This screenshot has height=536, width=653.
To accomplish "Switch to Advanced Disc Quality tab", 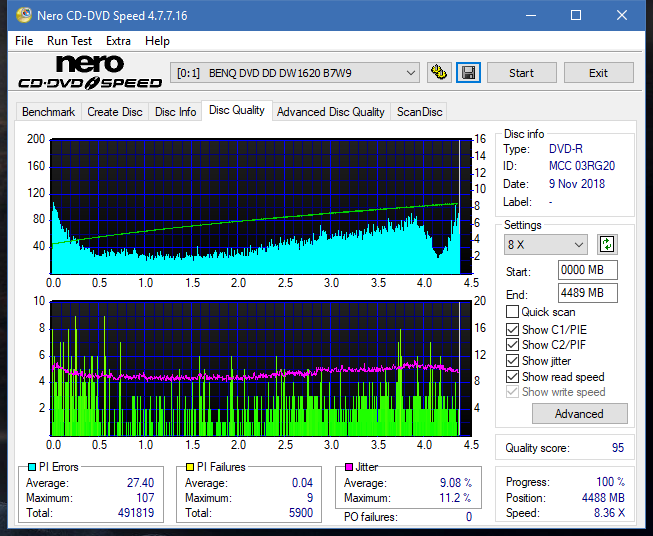I will (331, 112).
